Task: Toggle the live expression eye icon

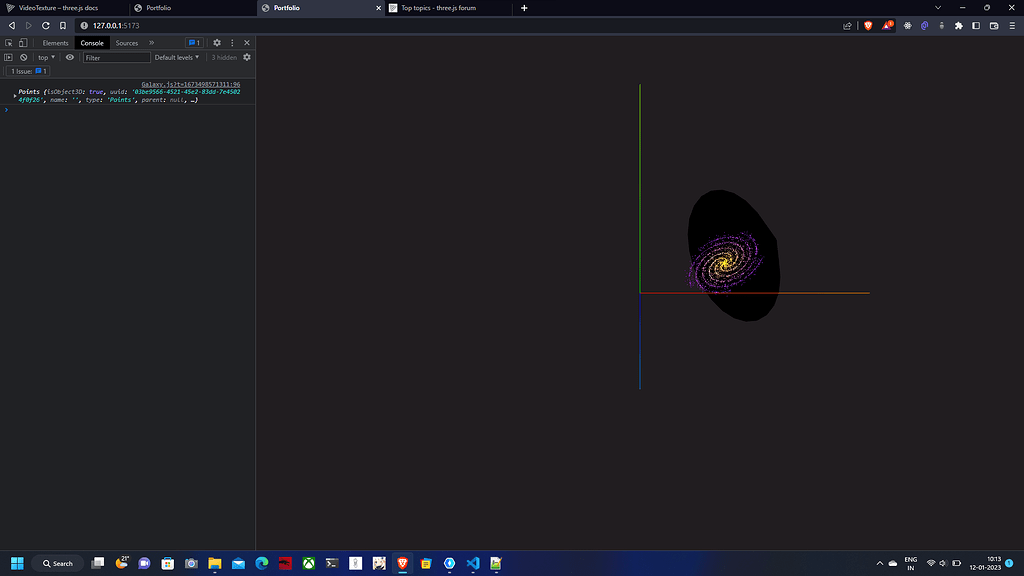Action: pyautogui.click(x=70, y=58)
